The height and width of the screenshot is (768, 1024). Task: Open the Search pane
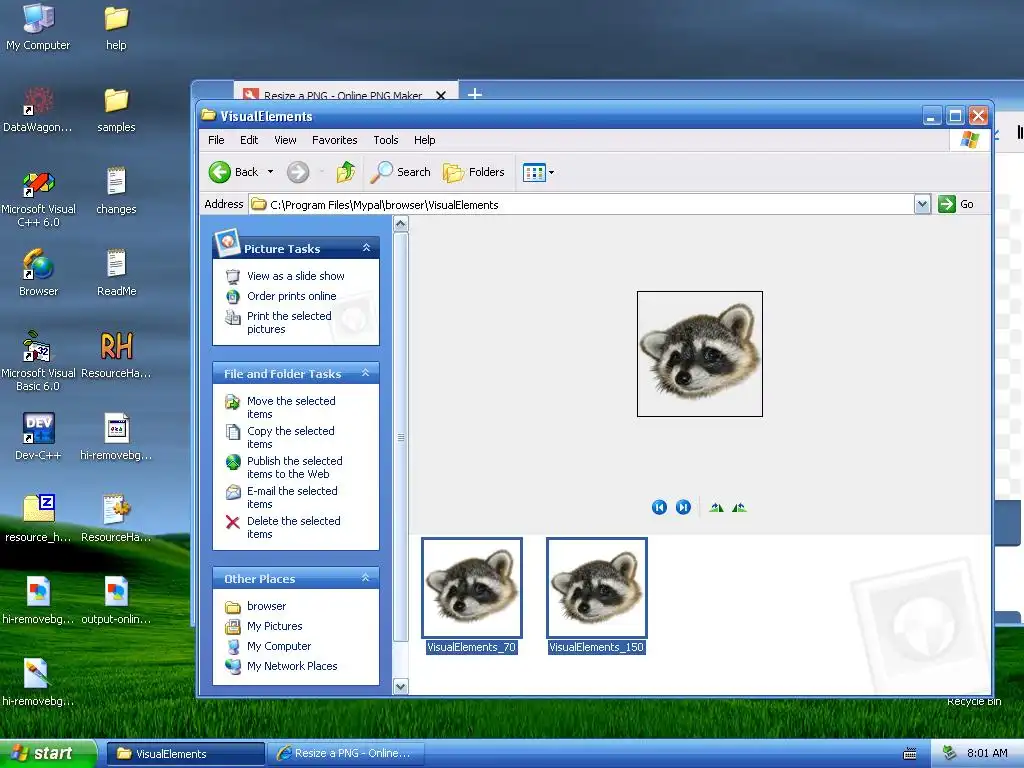[x=400, y=172]
